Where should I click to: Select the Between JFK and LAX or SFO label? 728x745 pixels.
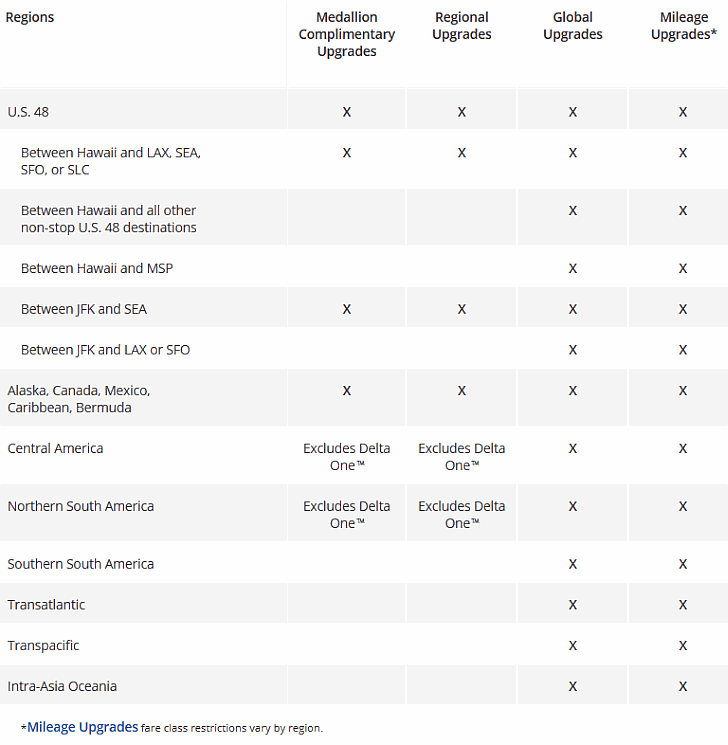point(105,350)
